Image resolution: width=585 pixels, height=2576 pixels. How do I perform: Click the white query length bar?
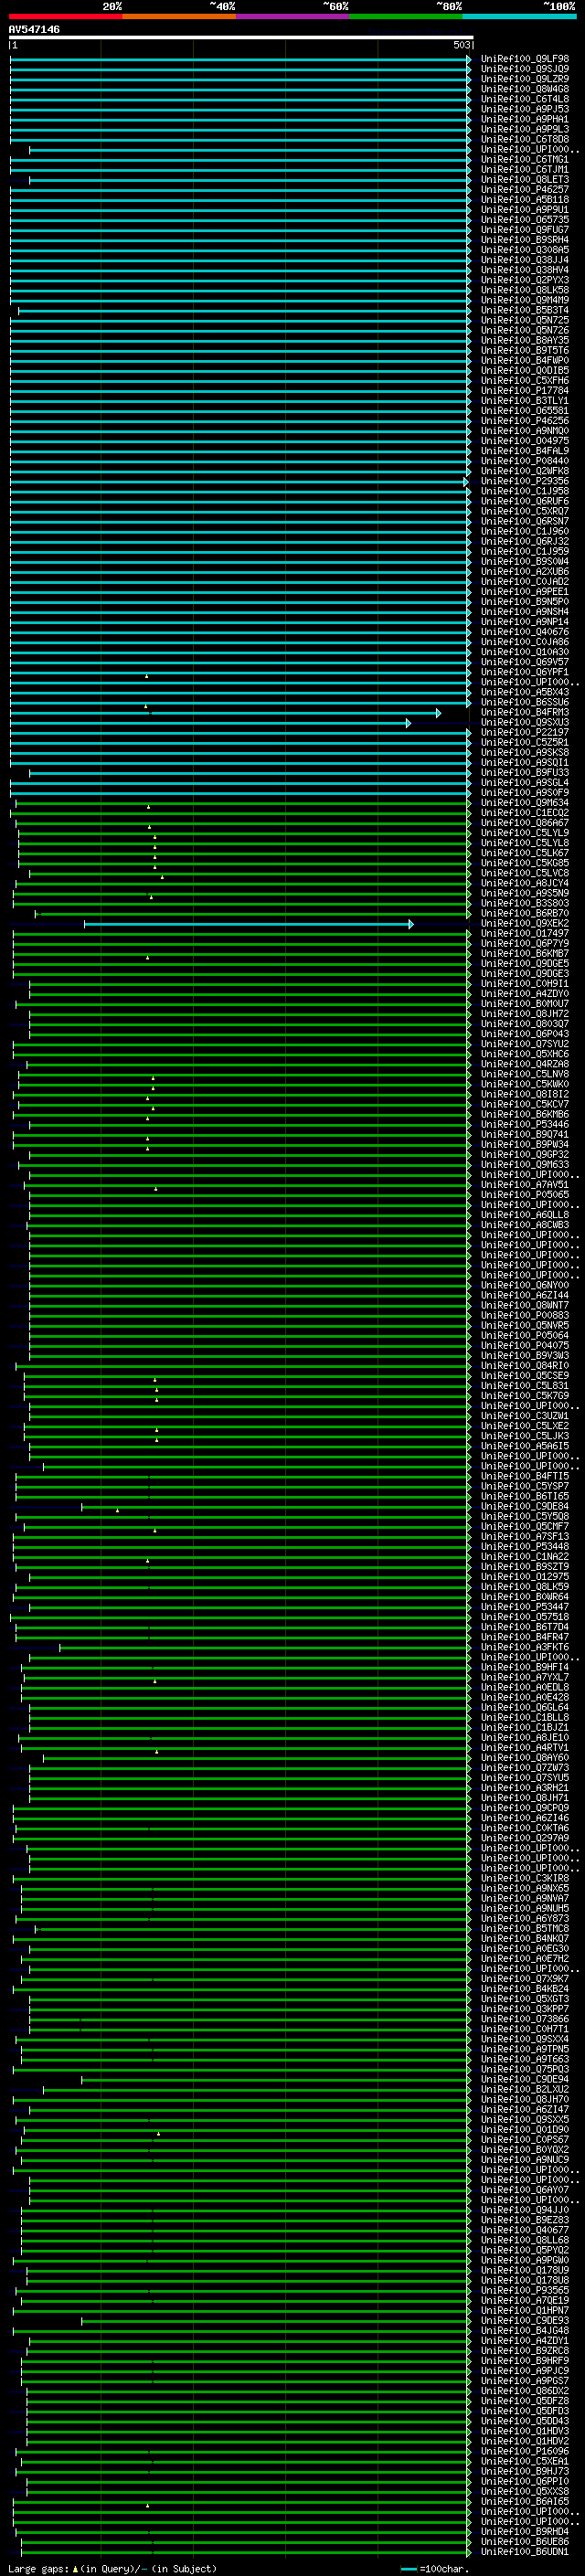point(240,37)
